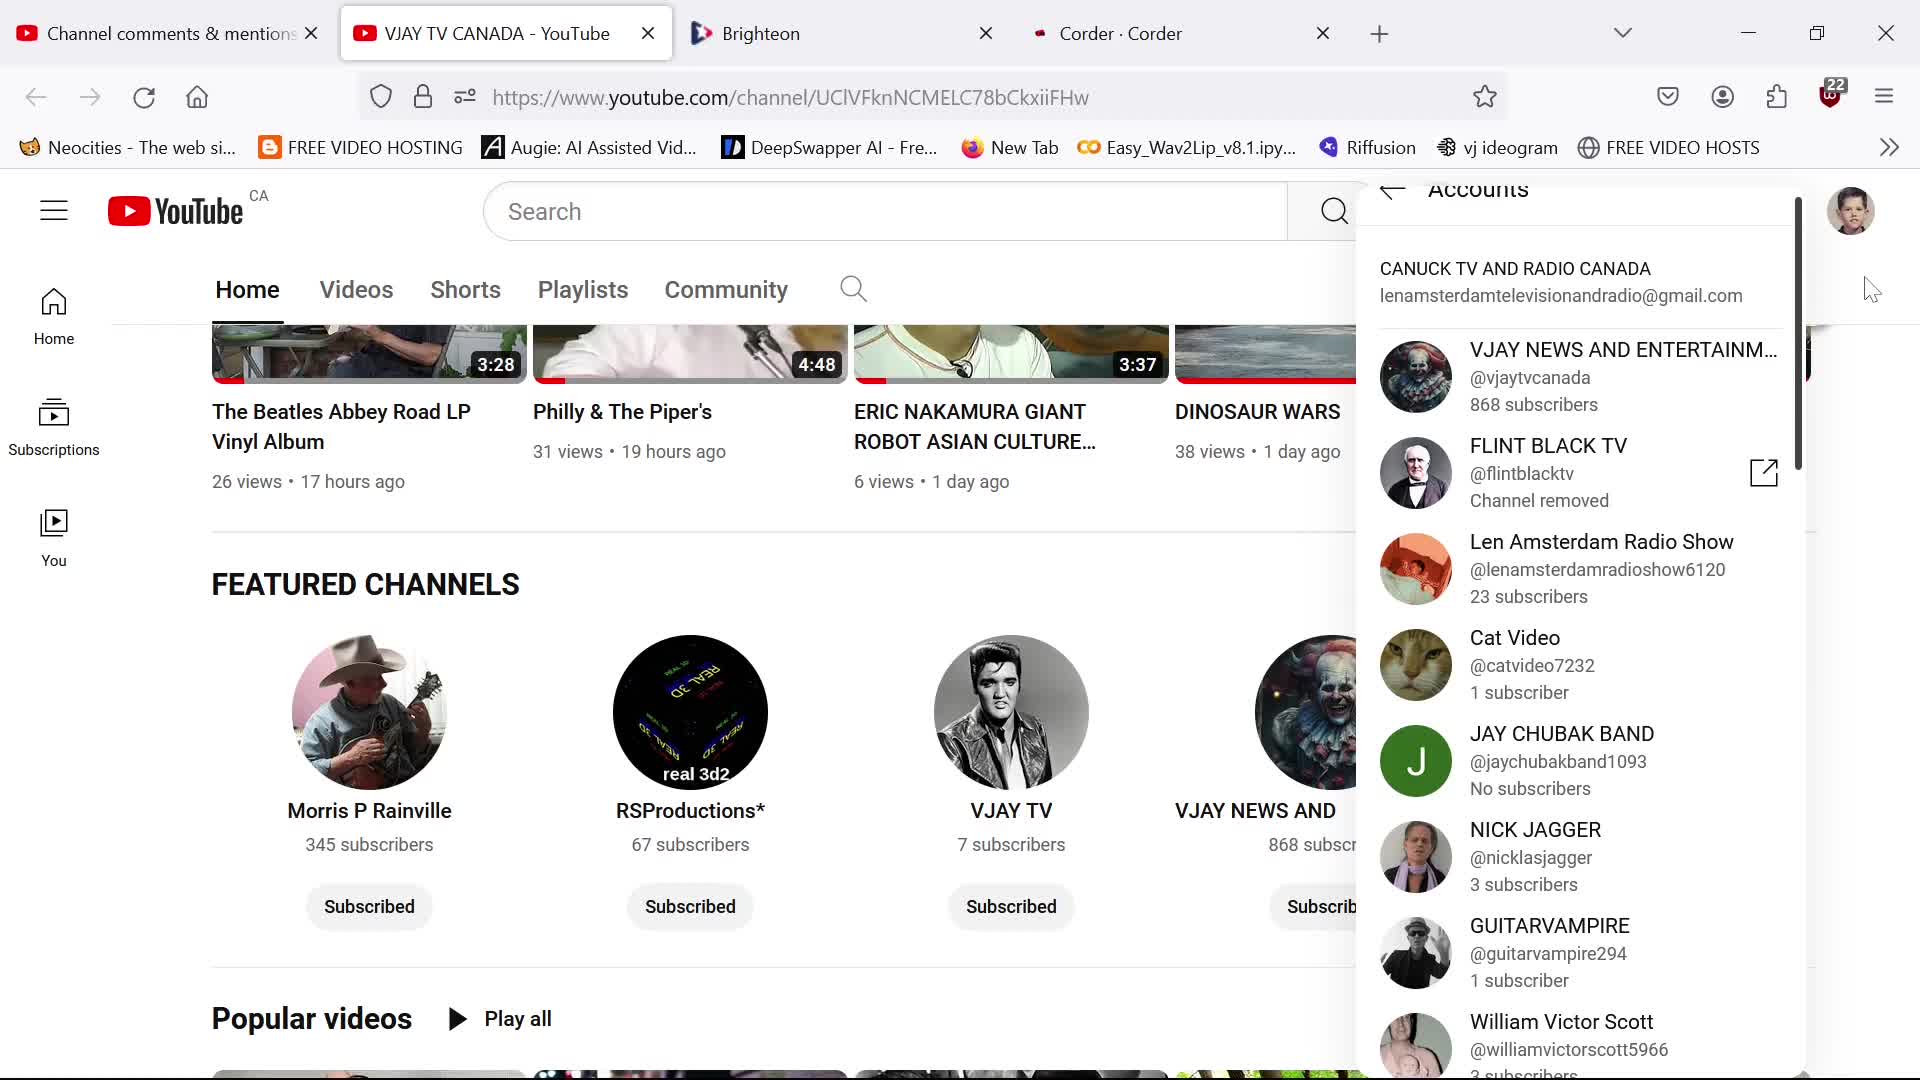1920x1080 pixels.
Task: Open Neocities bookmark
Action: tap(128, 148)
